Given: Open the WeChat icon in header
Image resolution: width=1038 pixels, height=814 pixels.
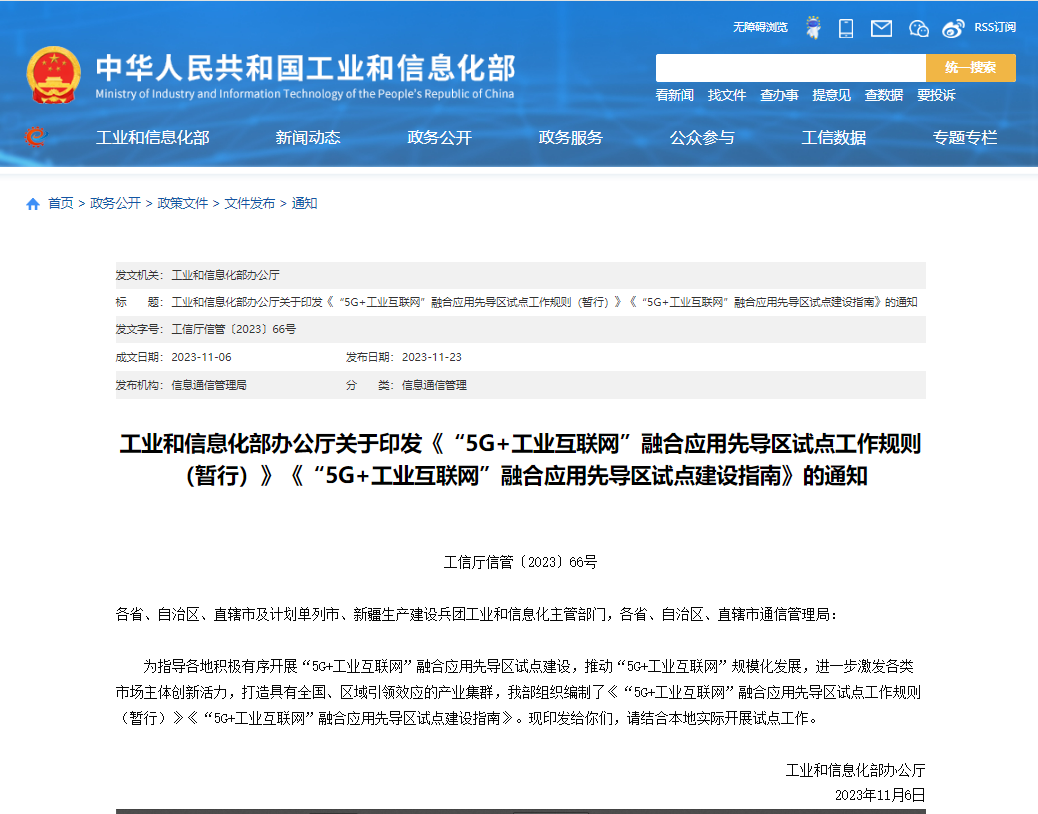Looking at the screenshot, I should point(918,28).
